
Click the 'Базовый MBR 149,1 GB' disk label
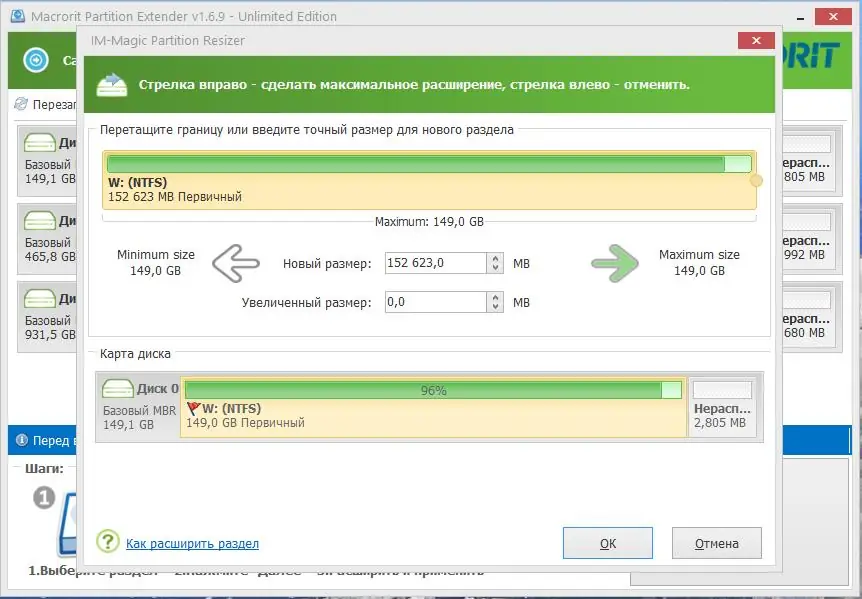[140, 418]
